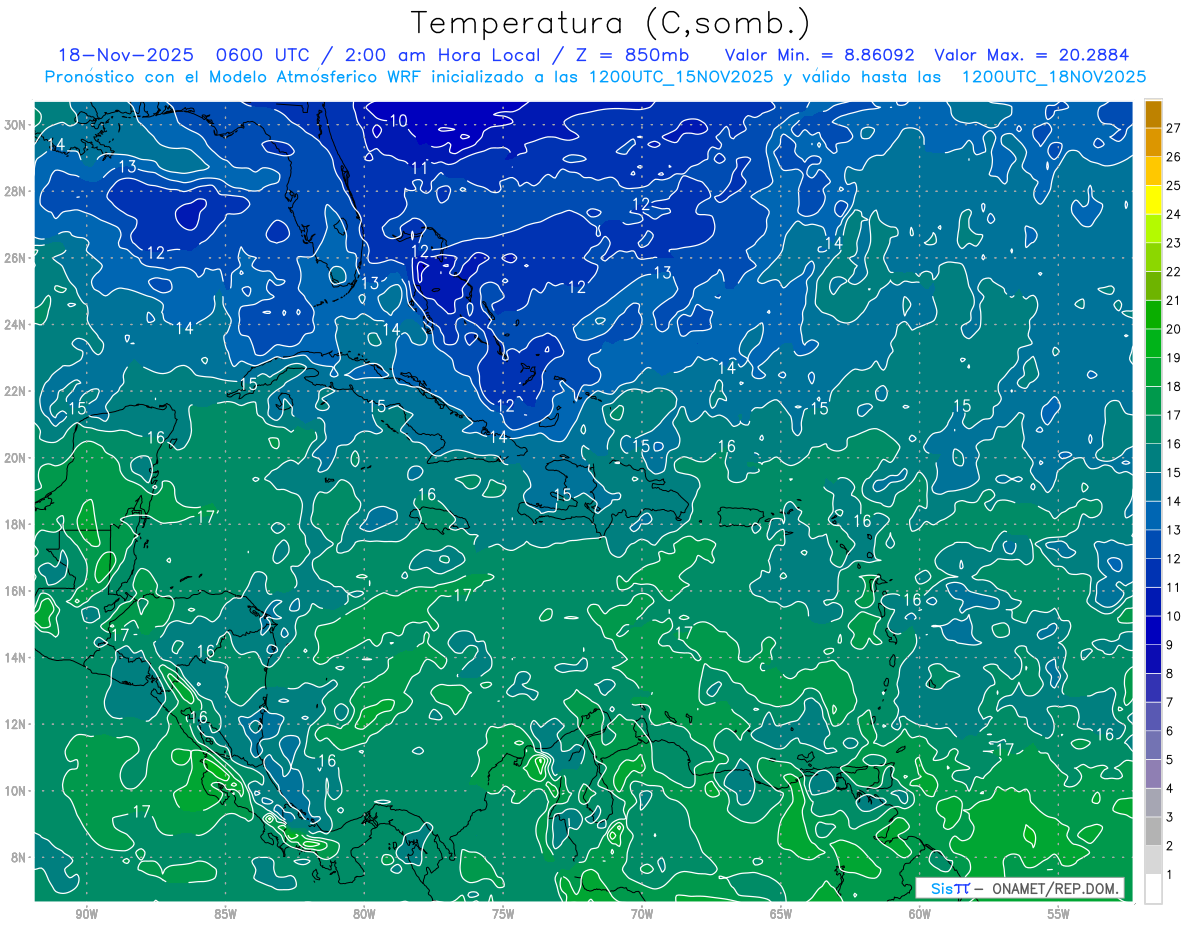
Task: Click the '90W' longitude axis label
Action: tap(86, 914)
